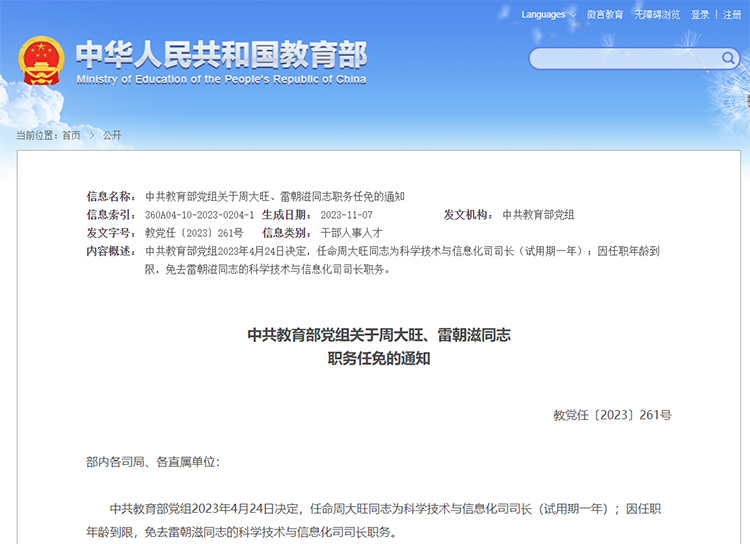Click the breadcrumb arrow separator
Screen dimensions: 750x544
[x=91, y=135]
